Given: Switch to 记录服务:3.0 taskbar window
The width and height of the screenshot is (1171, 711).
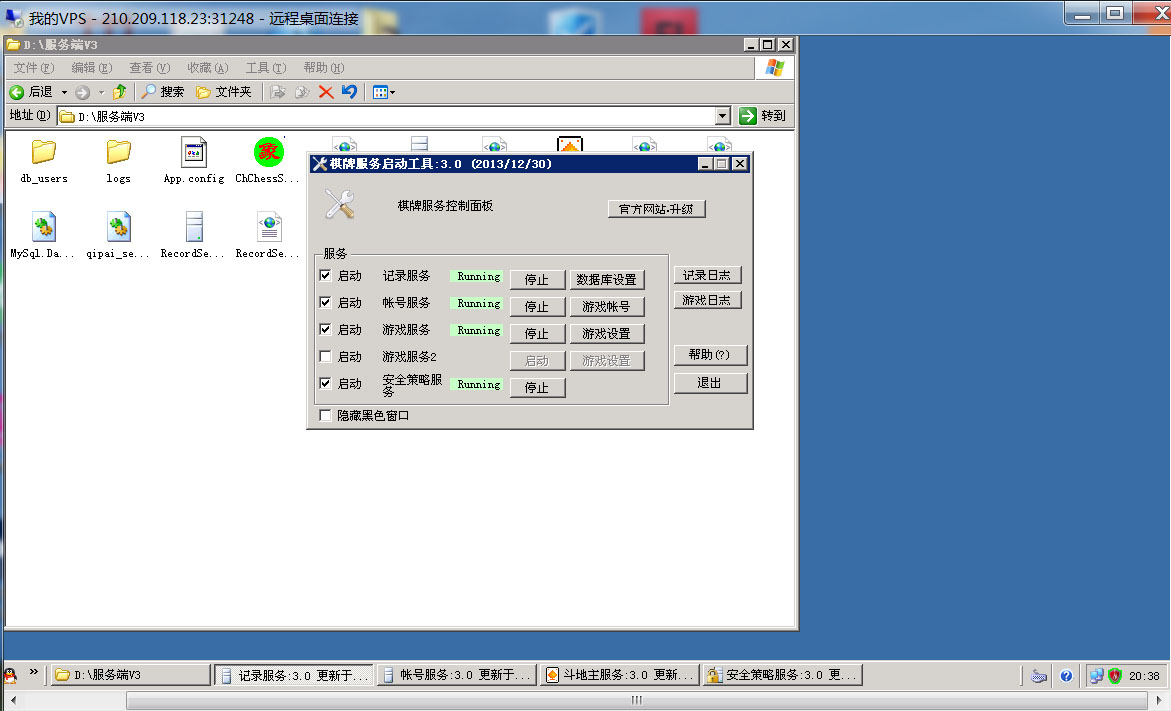Looking at the screenshot, I should point(294,675).
